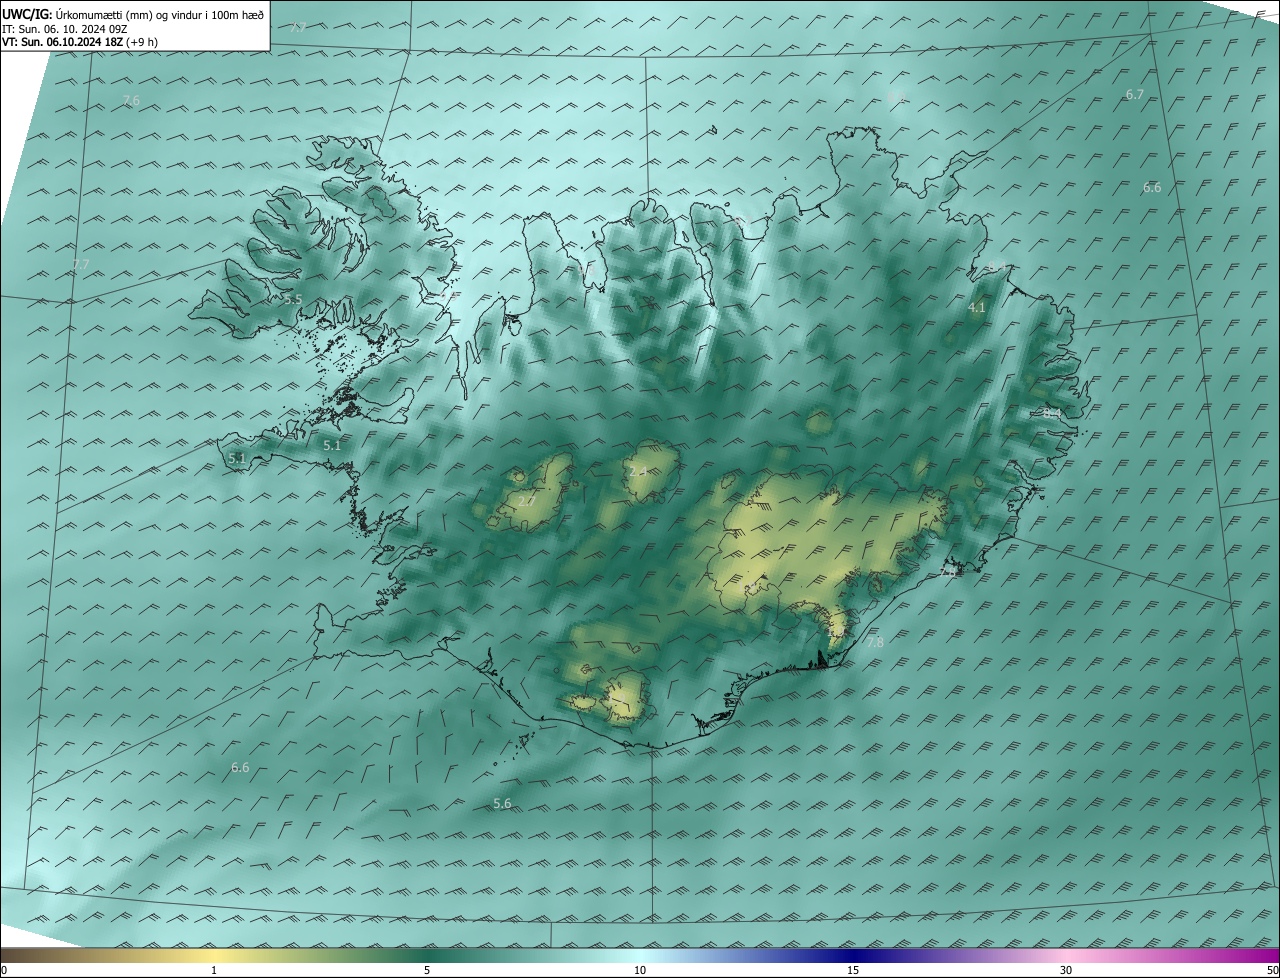This screenshot has width=1280, height=978.
Task: Click the value label 5.6 on the map
Action: point(502,803)
